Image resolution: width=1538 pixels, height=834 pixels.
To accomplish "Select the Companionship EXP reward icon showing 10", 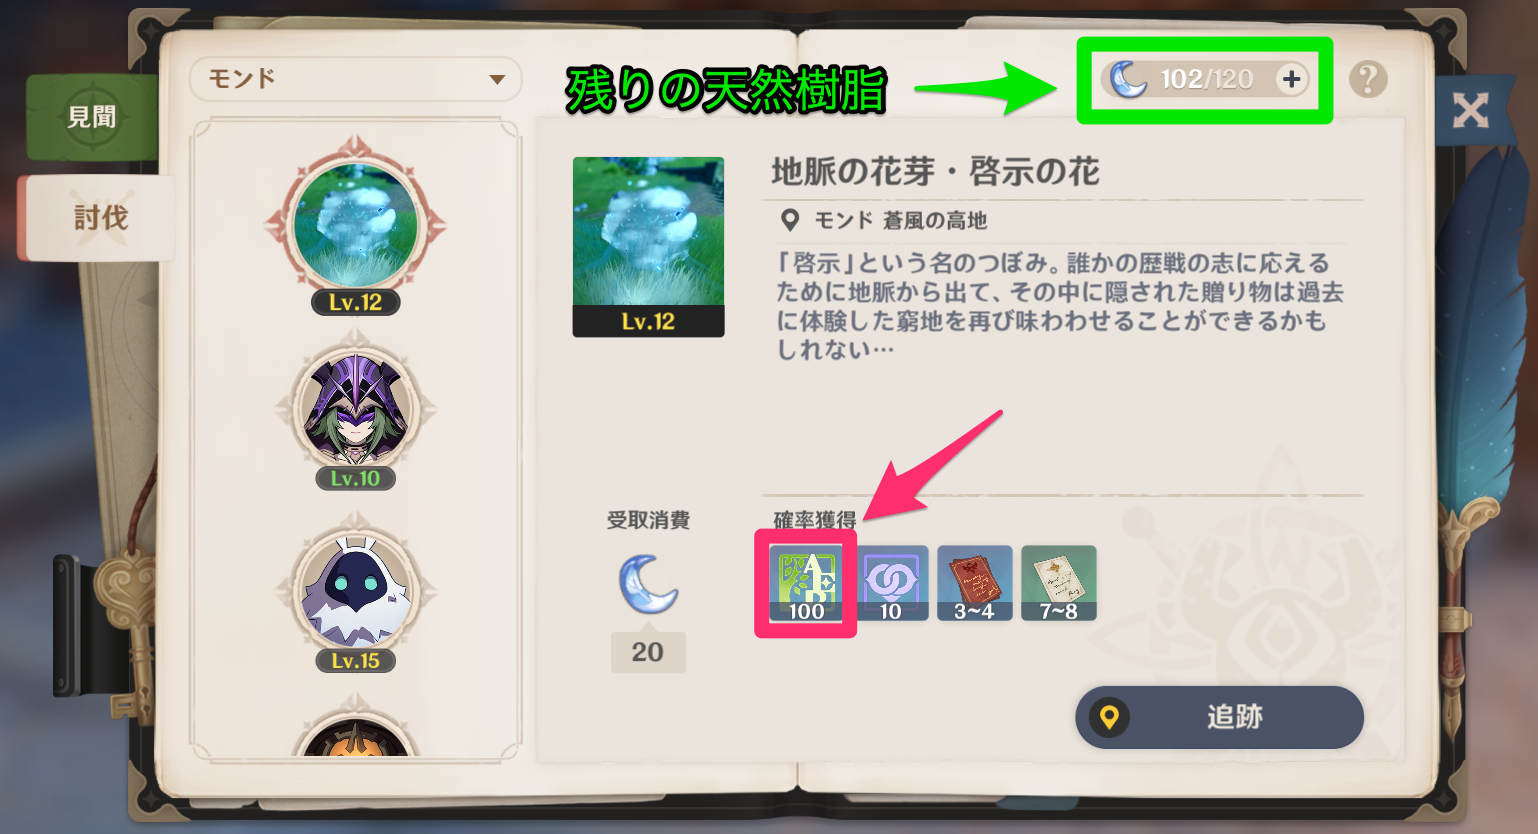I will click(891, 583).
